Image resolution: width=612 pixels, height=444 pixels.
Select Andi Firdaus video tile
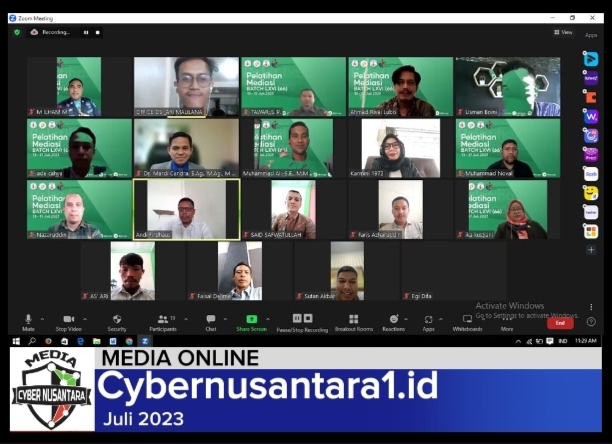point(187,209)
